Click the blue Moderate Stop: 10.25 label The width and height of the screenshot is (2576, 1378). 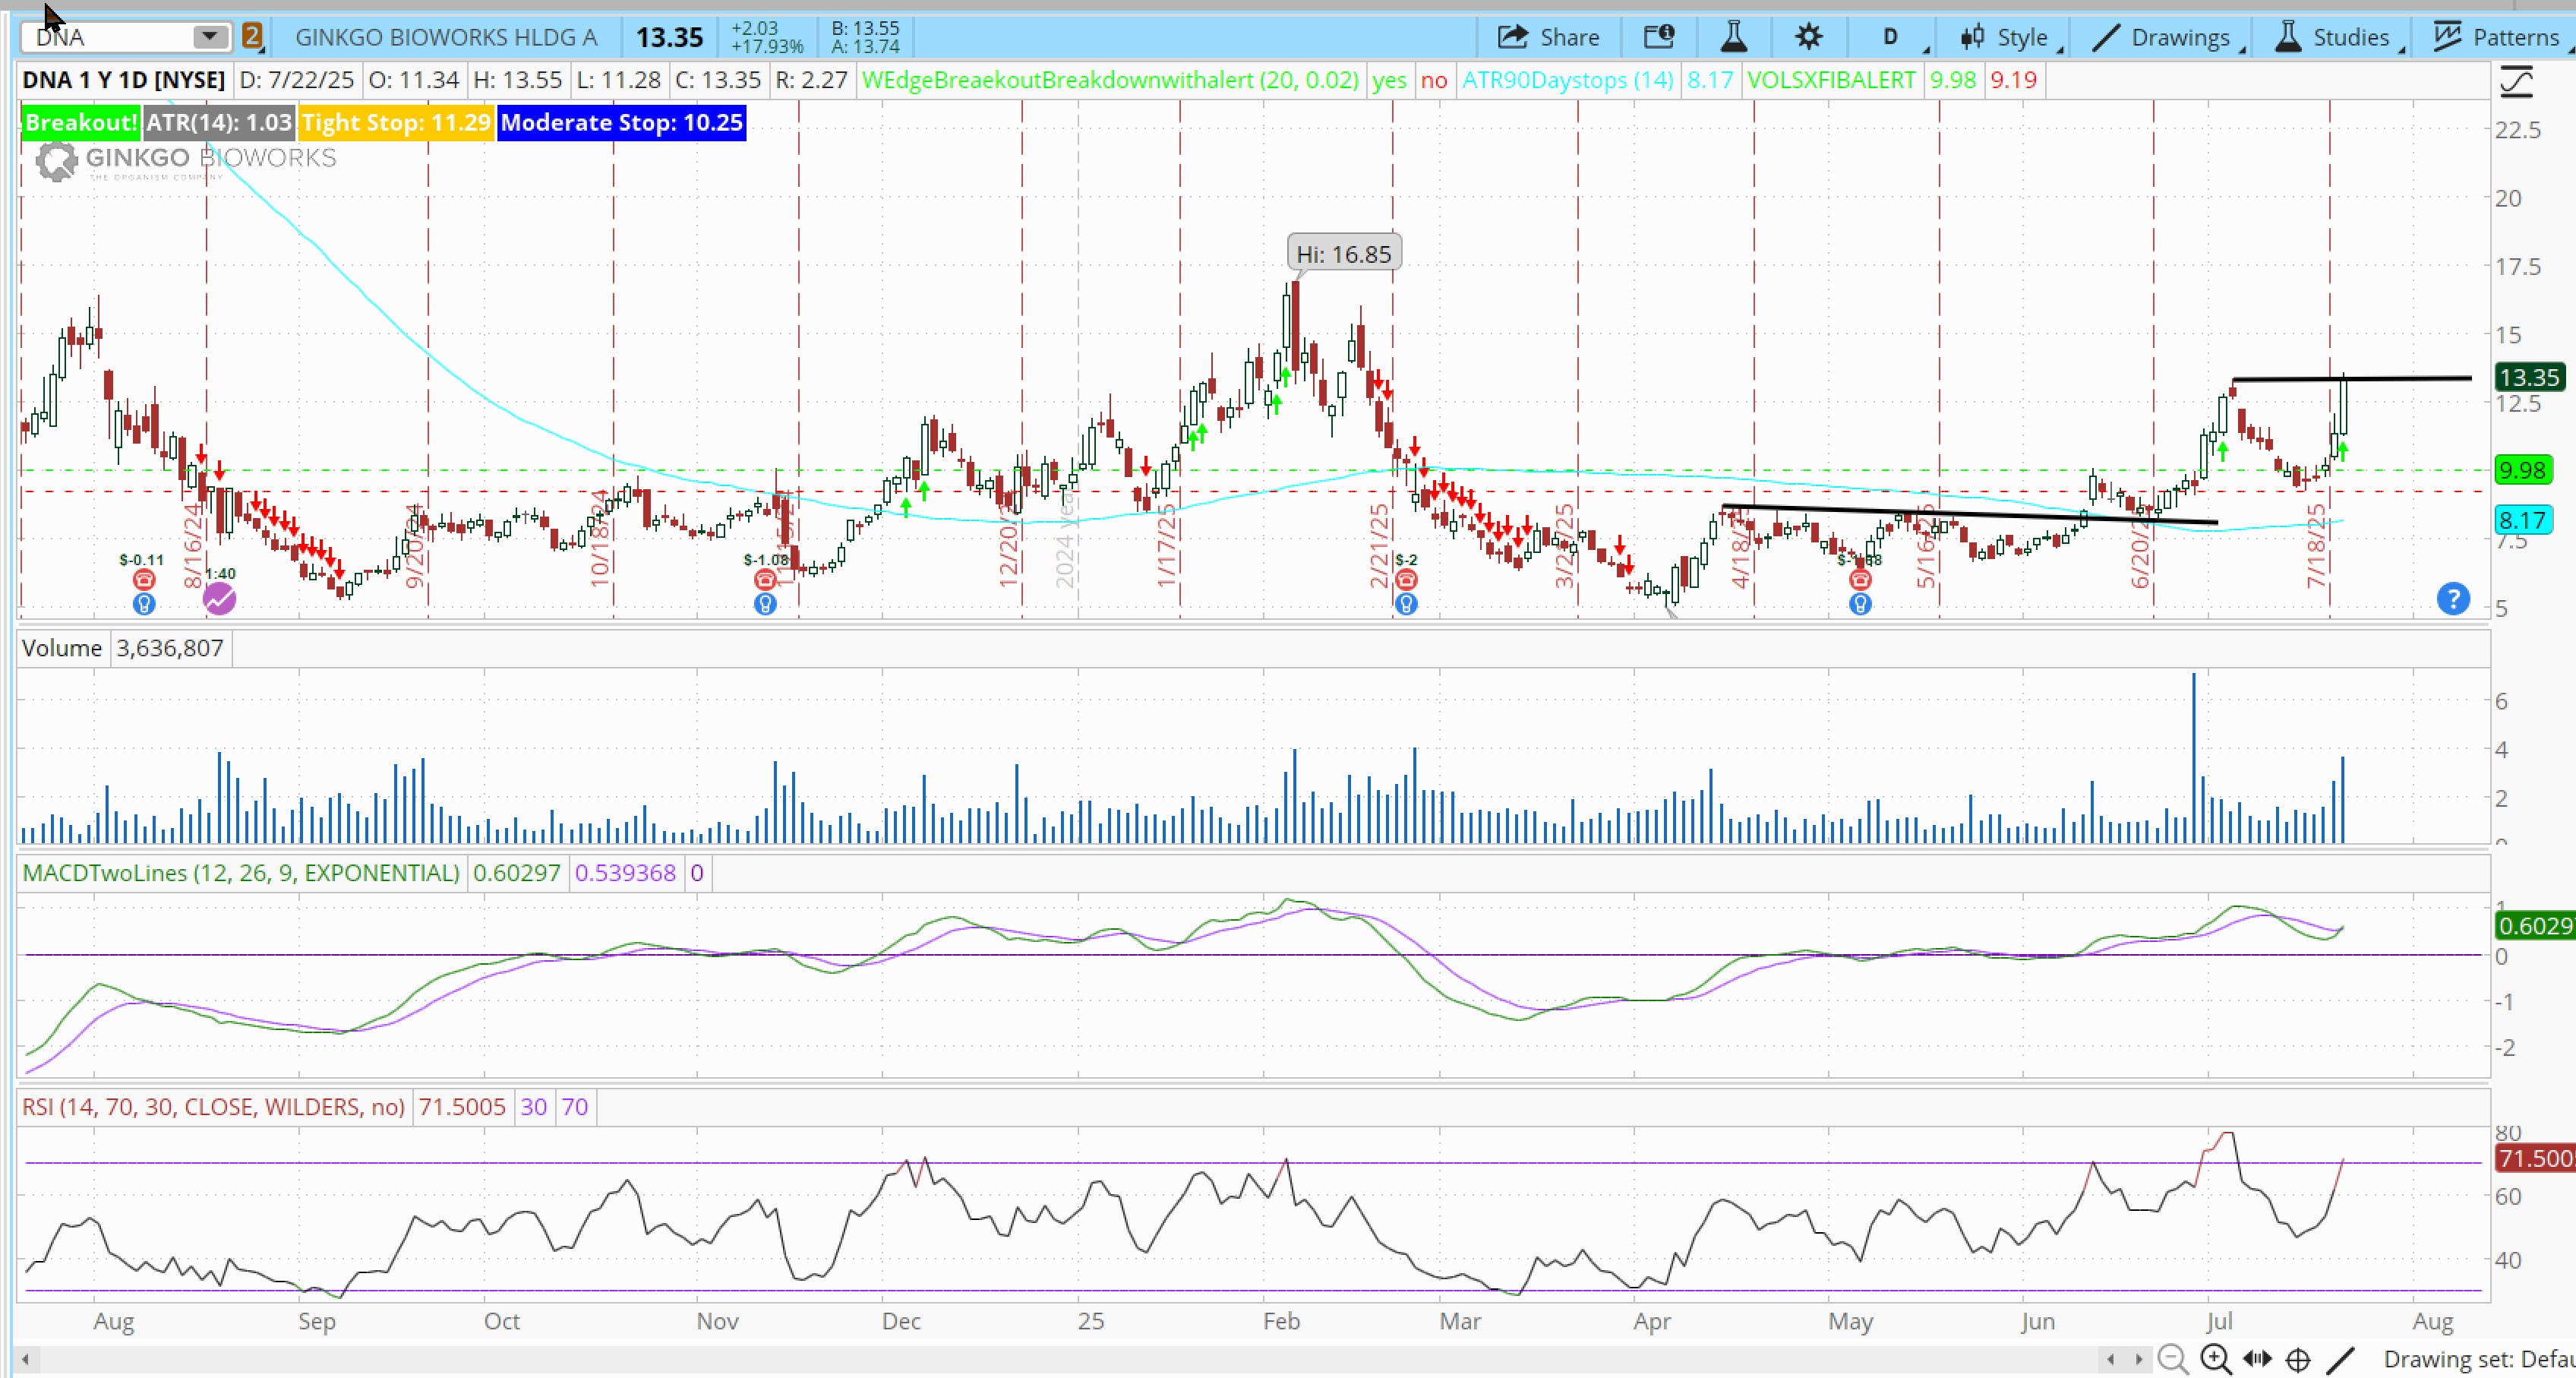click(621, 123)
